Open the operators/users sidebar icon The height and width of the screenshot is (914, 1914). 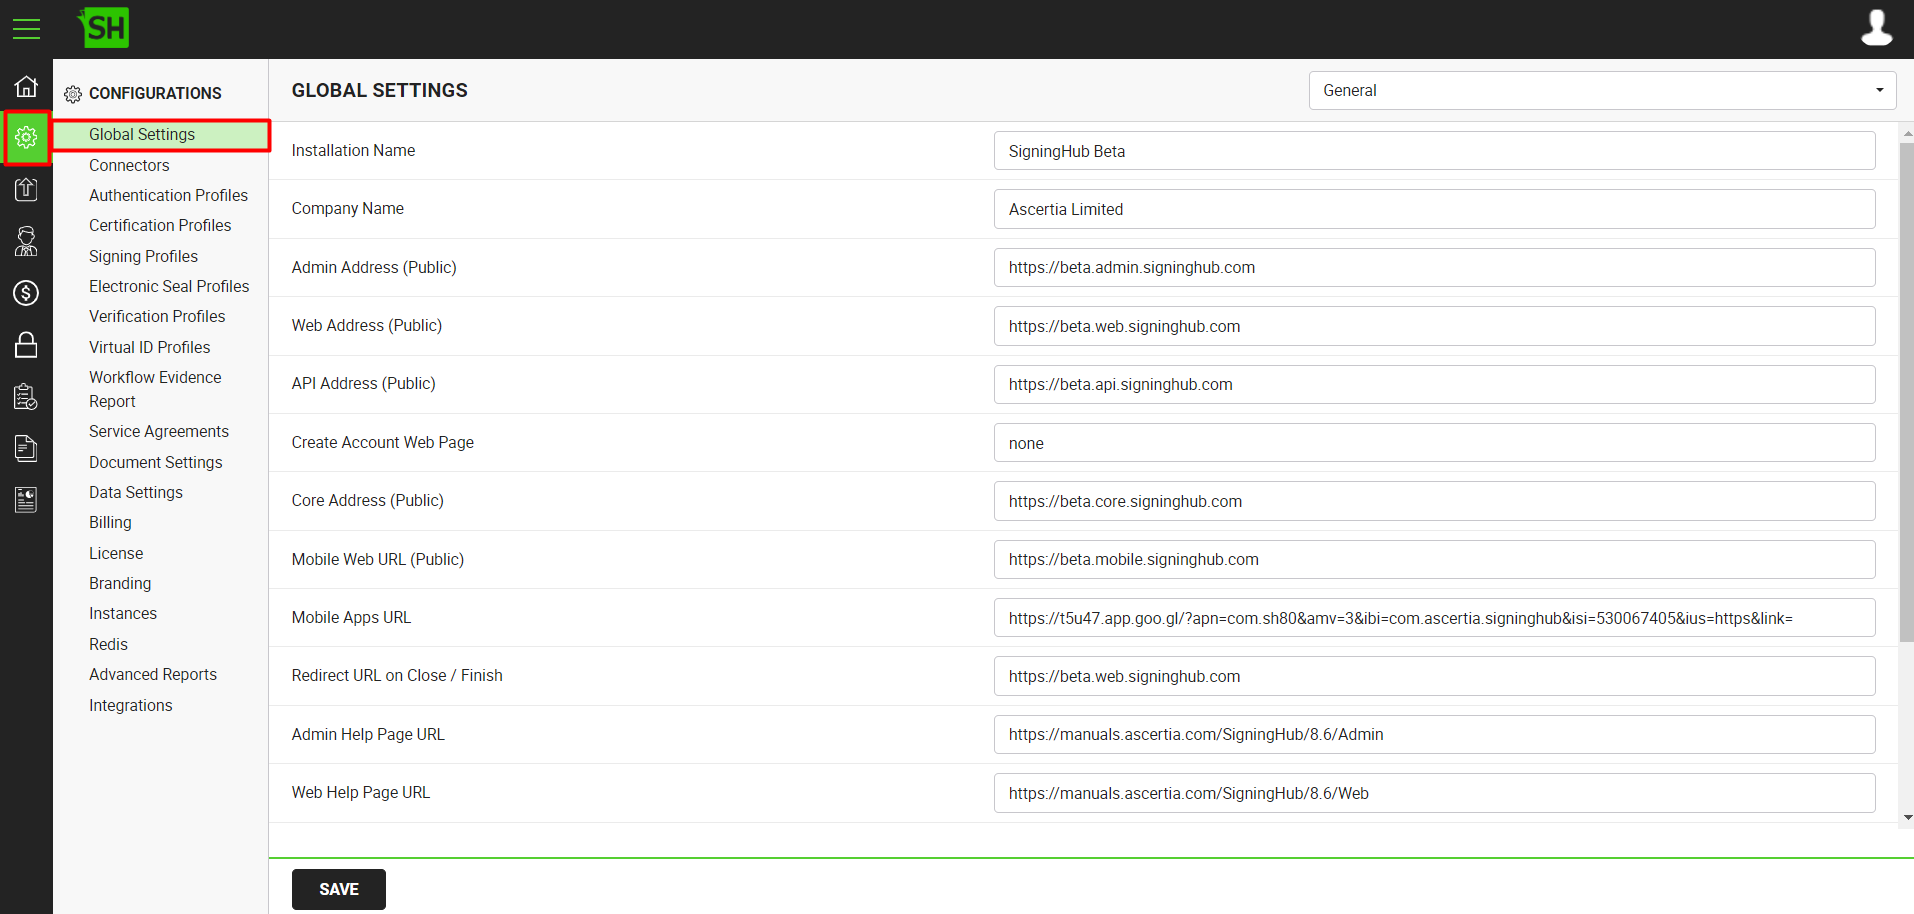26,241
